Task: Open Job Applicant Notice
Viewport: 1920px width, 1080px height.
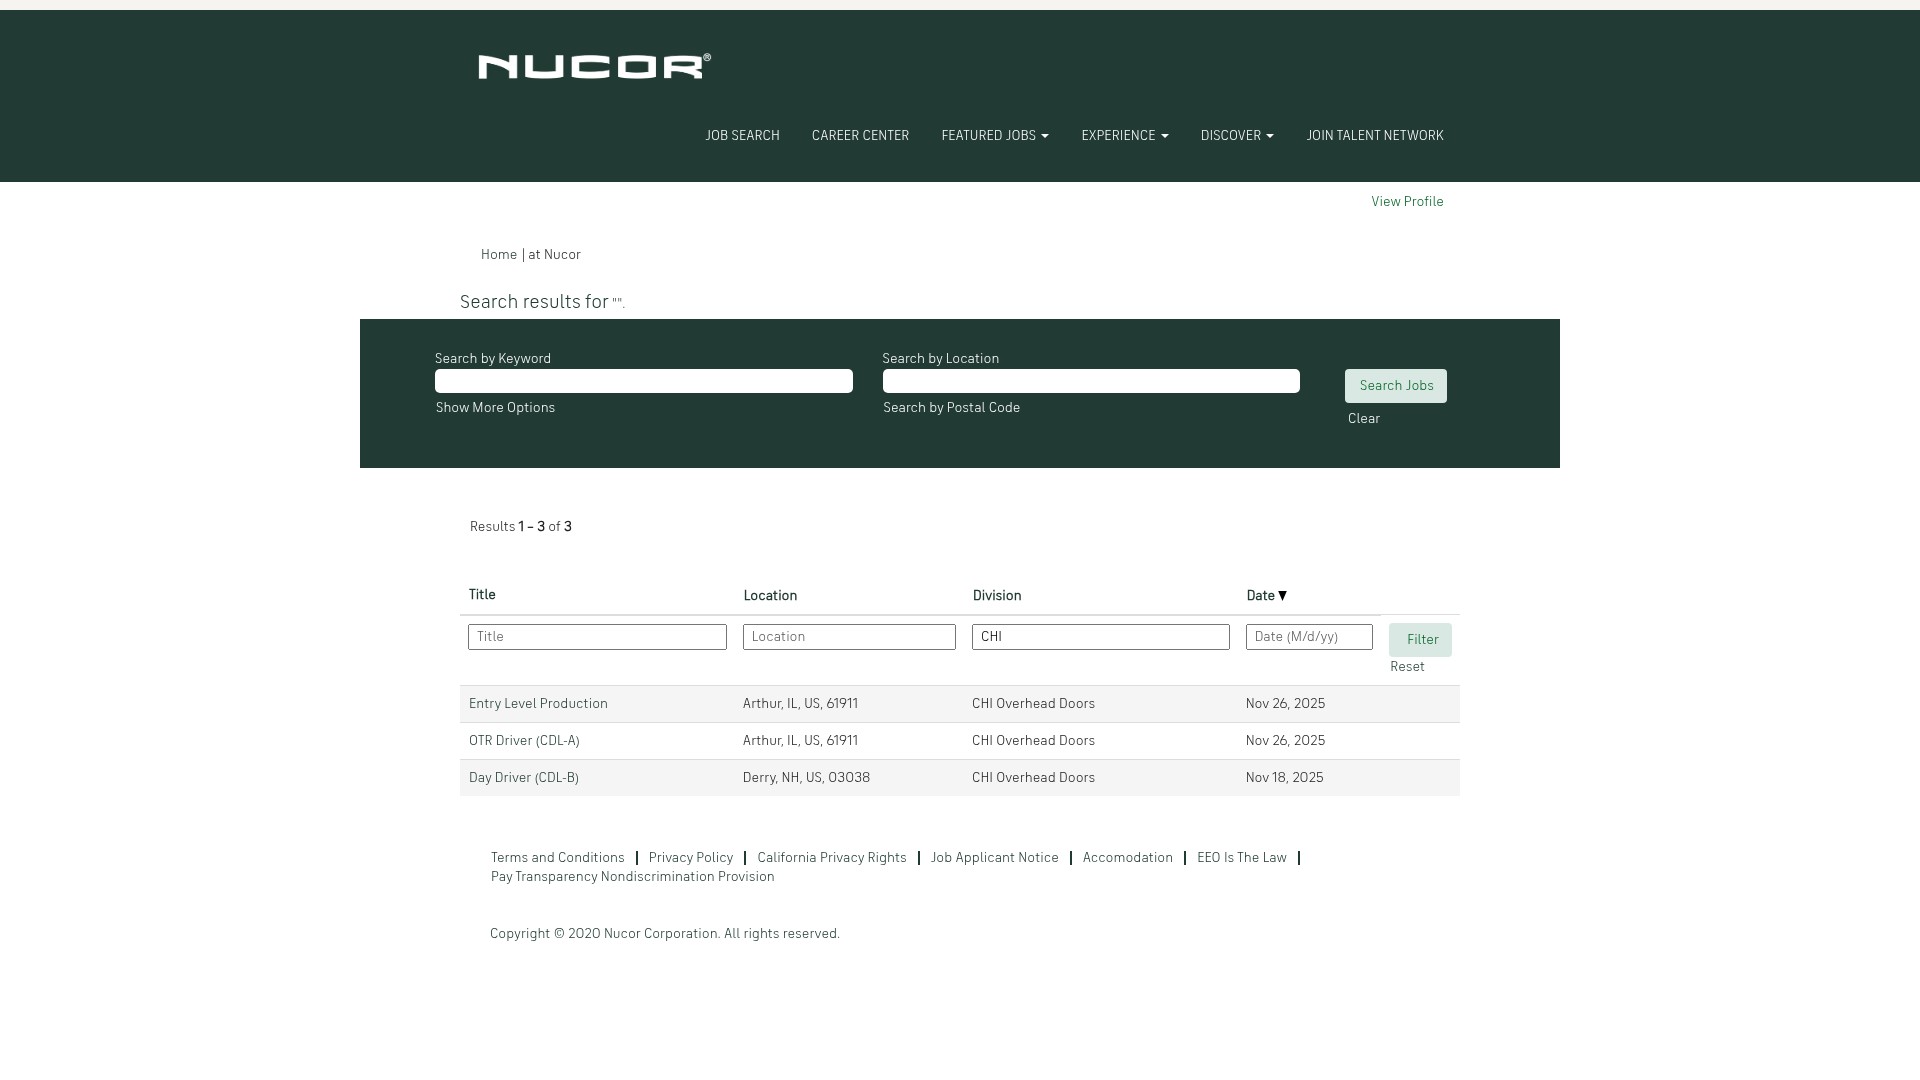Action: pos(994,858)
